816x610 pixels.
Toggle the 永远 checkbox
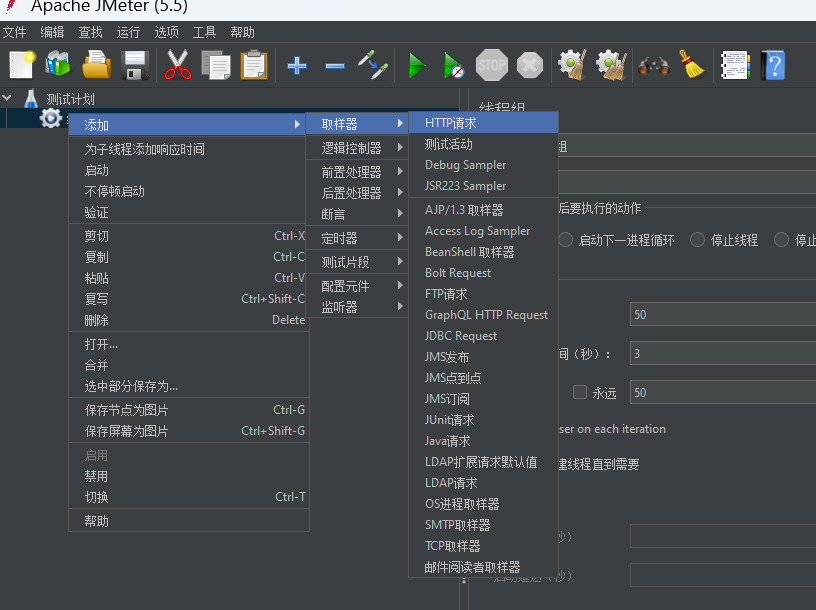tap(580, 393)
